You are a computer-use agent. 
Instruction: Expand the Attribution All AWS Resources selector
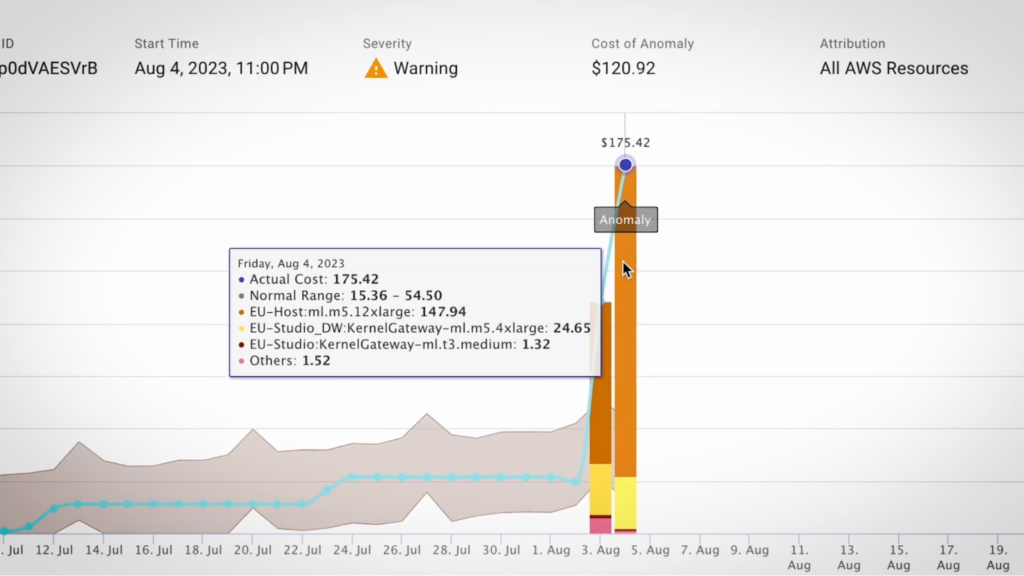click(x=893, y=68)
